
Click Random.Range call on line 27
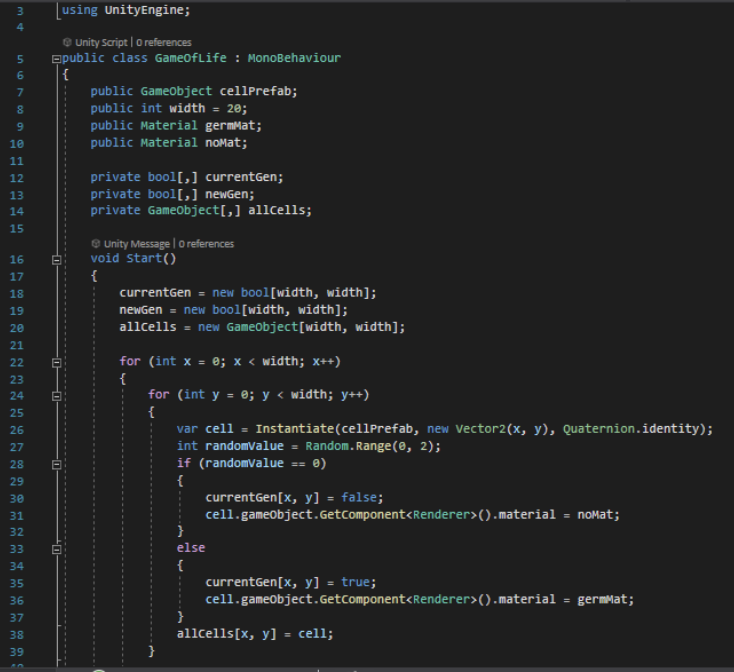pos(348,446)
